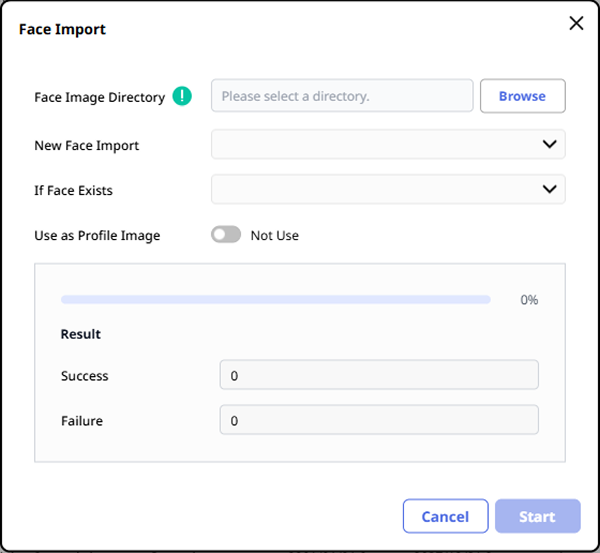Click the Not Use toggle label
Viewport: 600px width, 553px height.
coord(275,236)
